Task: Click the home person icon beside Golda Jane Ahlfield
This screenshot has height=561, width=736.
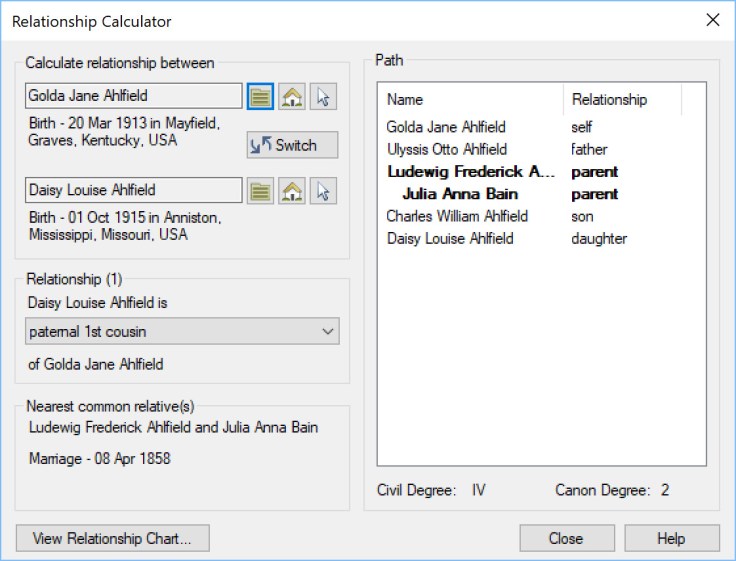Action: click(292, 96)
